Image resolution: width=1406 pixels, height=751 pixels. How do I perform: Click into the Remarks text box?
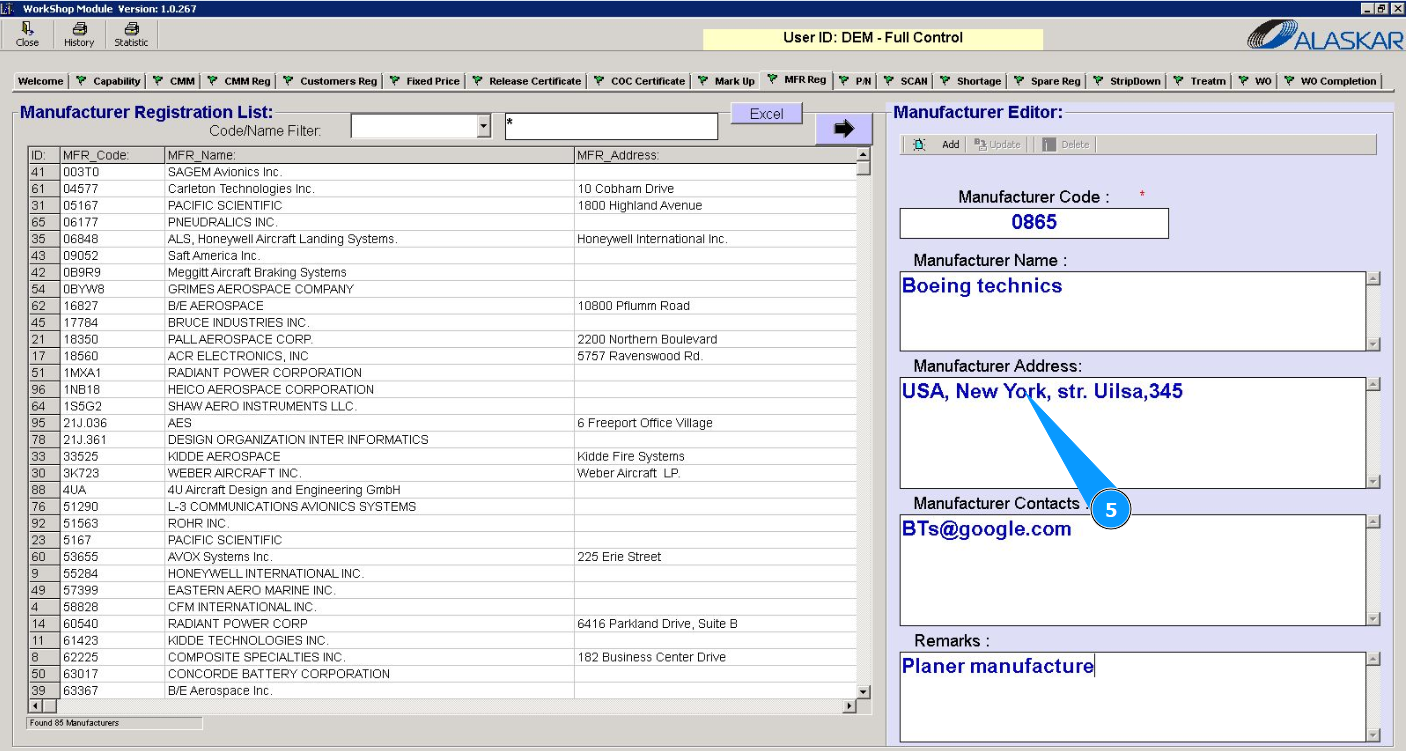1133,697
